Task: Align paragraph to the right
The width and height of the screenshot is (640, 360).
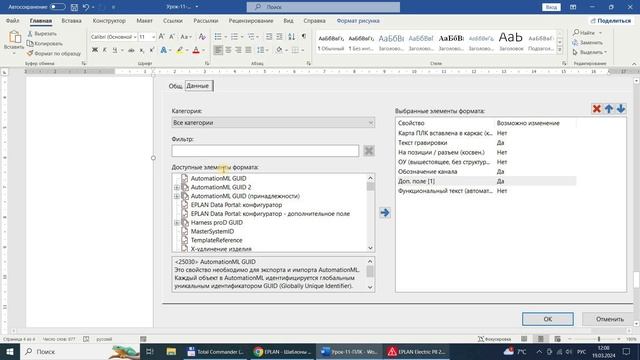Action: pyautogui.click(x=238, y=50)
